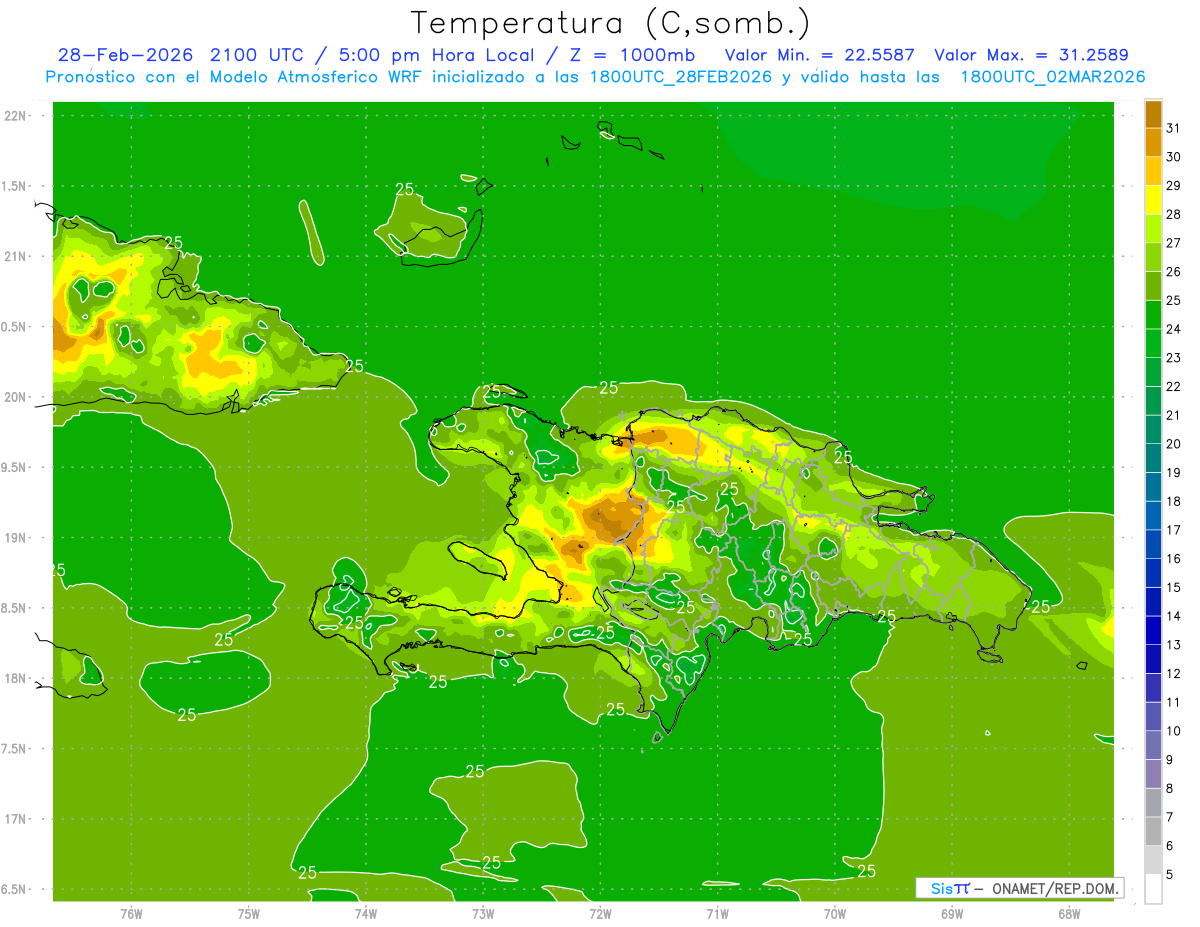Select valid-until time "1800UTC_02MAR2026"
The height and width of the screenshot is (927, 1200).
(1052, 77)
